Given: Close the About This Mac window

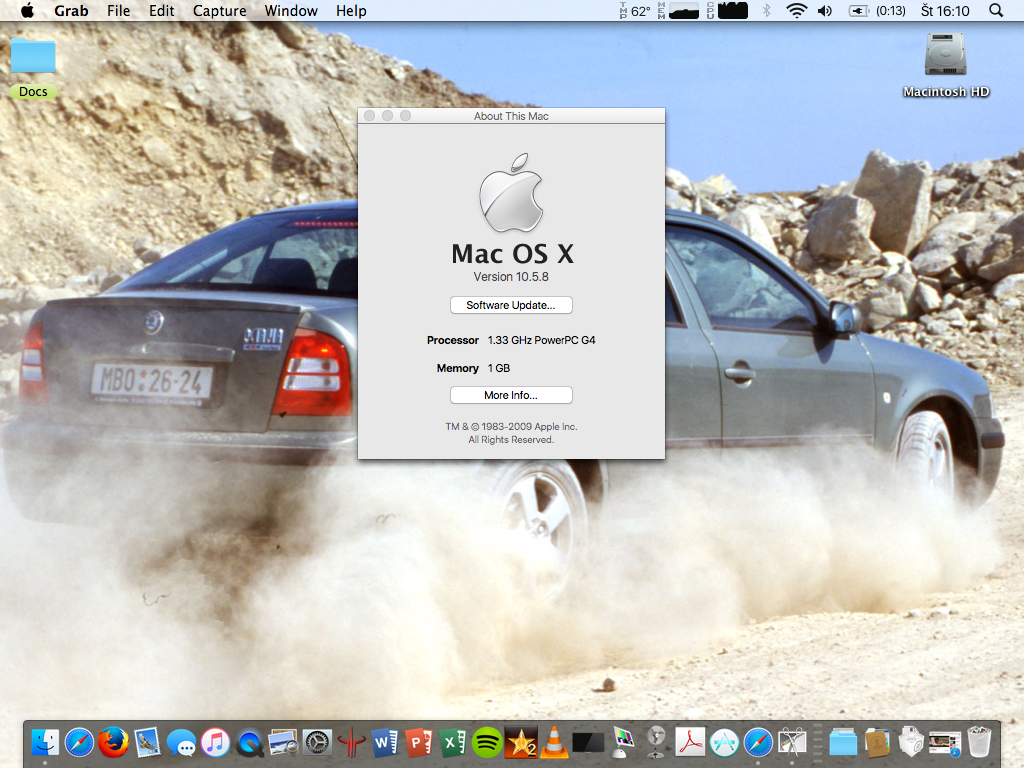Looking at the screenshot, I should pos(369,116).
